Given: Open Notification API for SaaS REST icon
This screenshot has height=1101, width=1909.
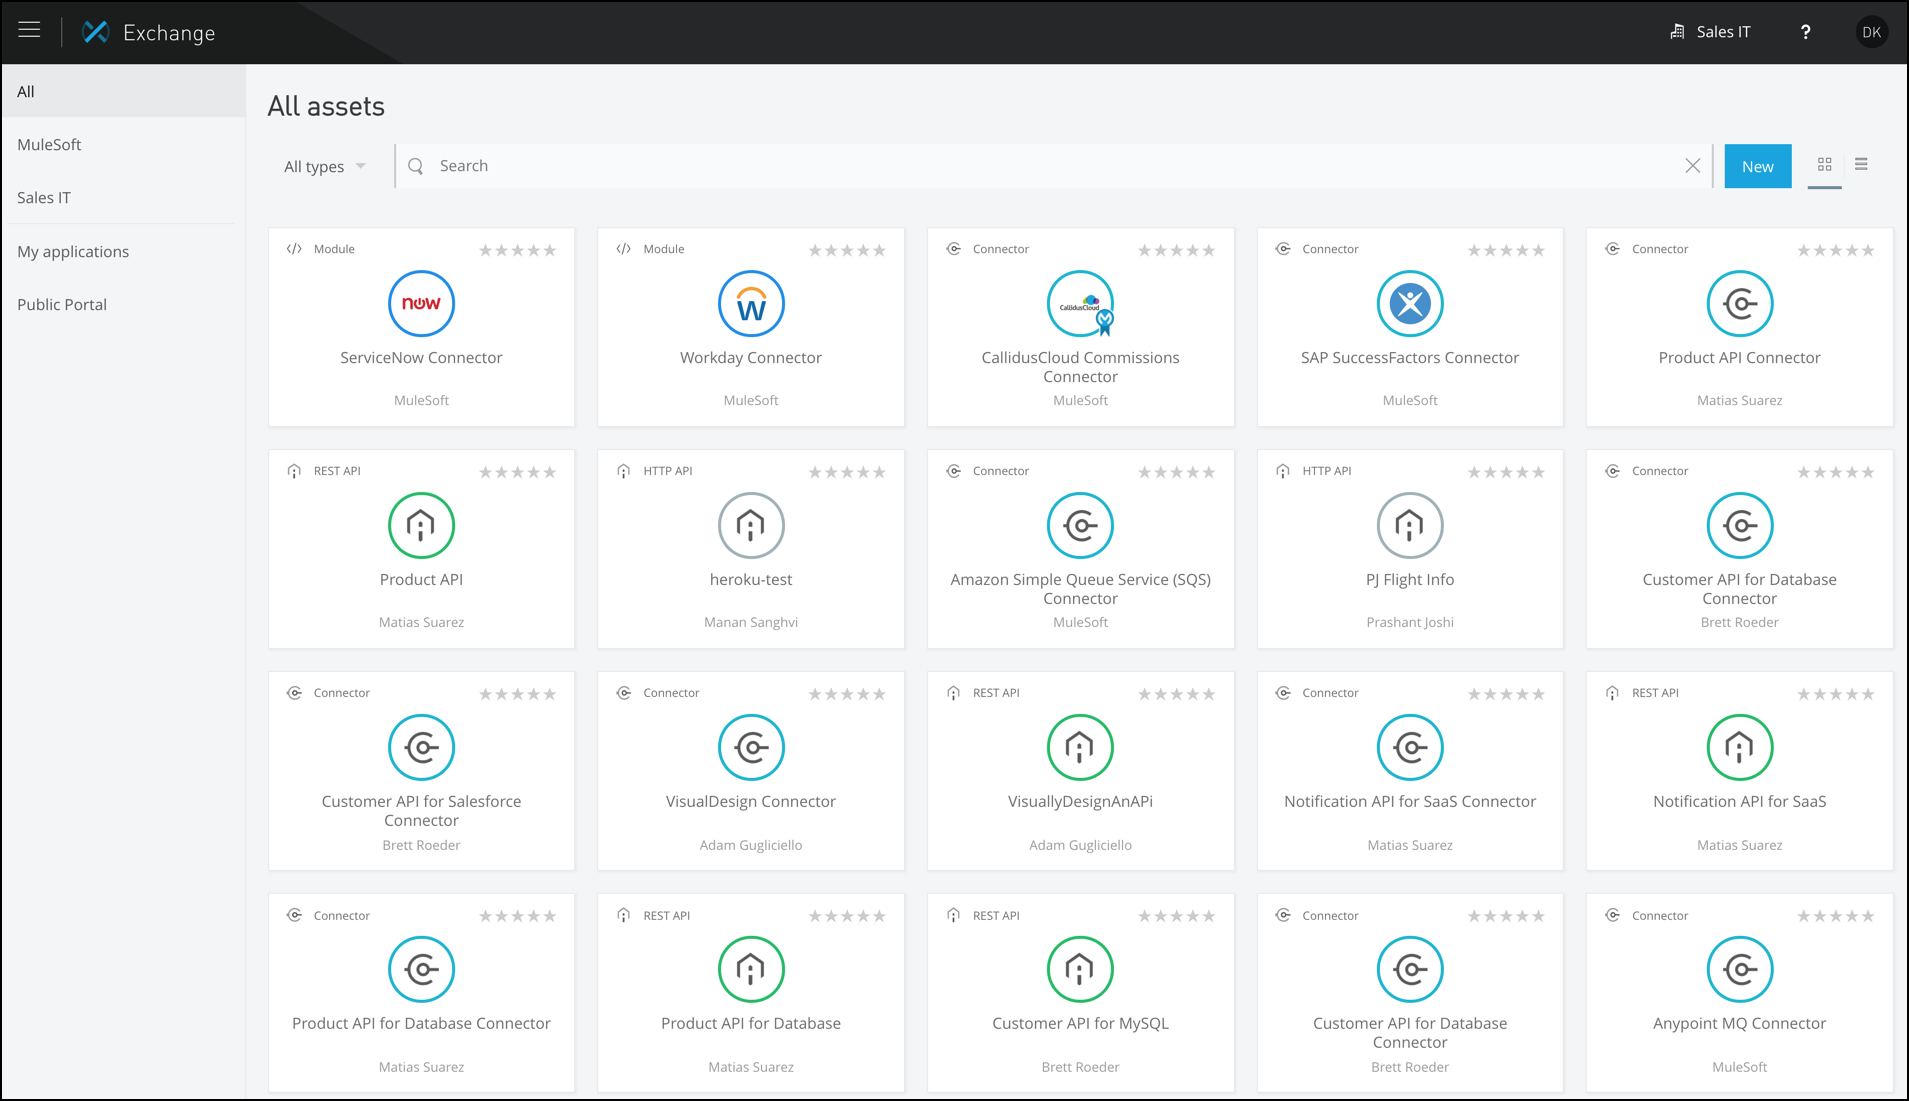Looking at the screenshot, I should coord(1740,747).
